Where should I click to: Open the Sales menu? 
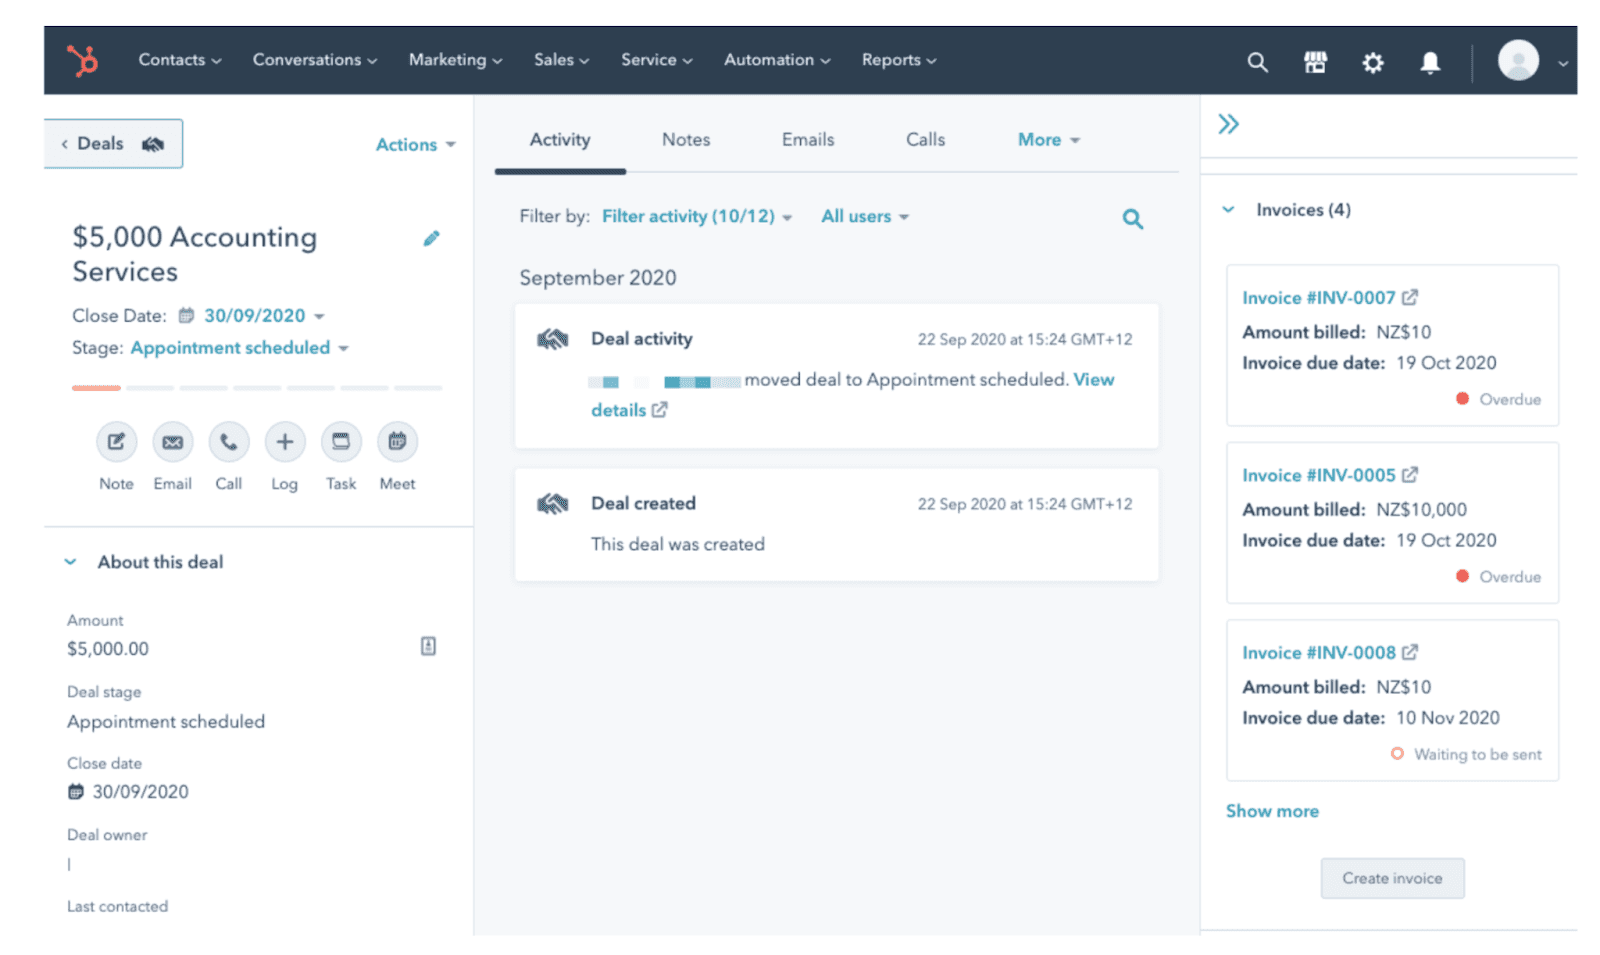coord(561,60)
